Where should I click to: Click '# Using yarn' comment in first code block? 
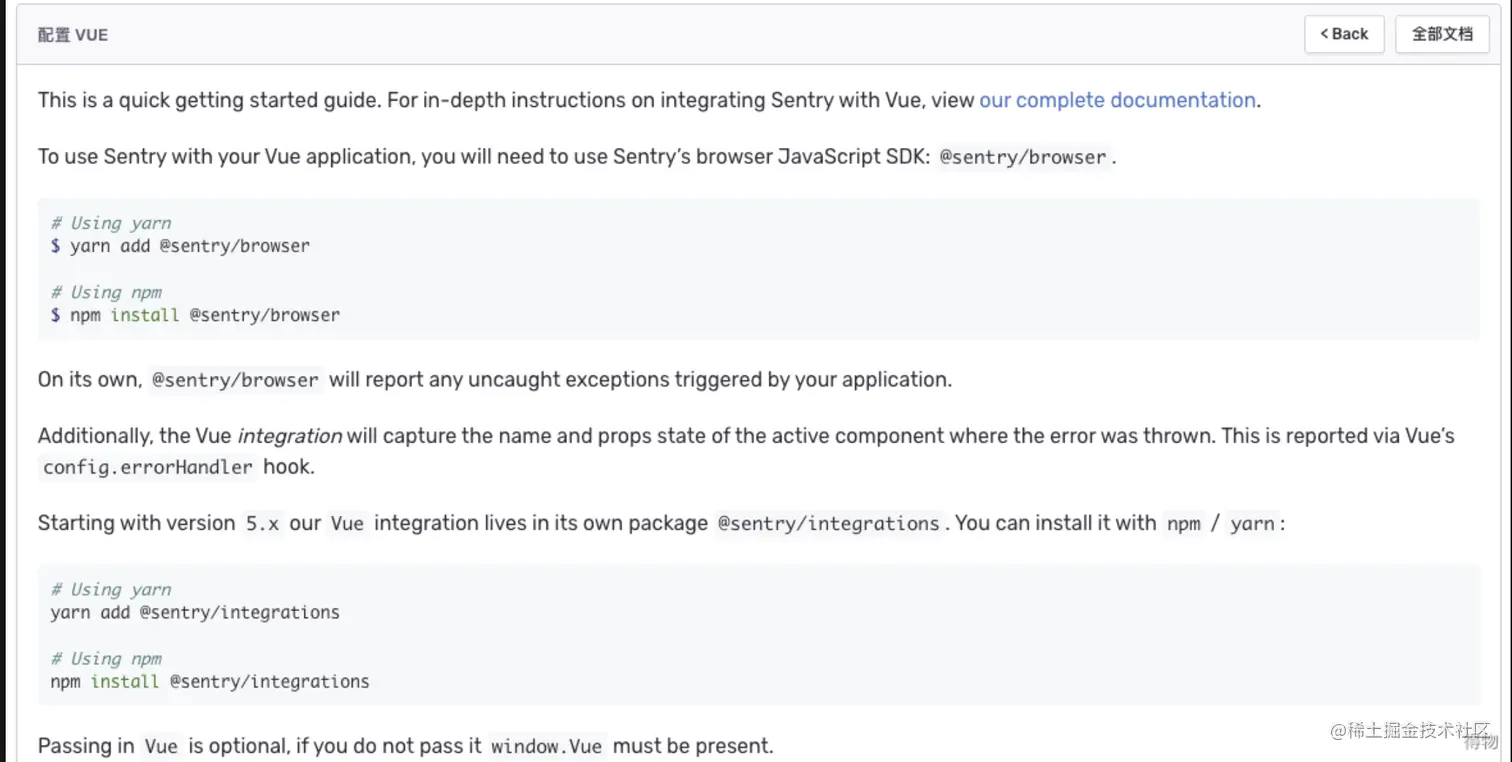tap(111, 223)
